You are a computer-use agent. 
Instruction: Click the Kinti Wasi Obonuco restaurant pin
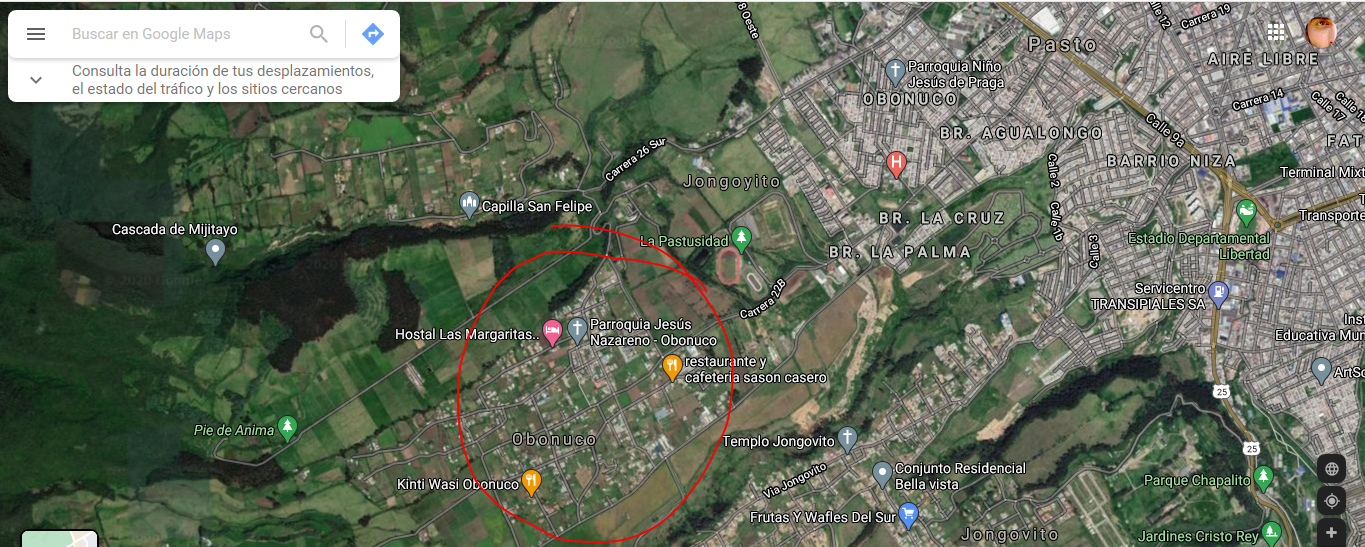(x=531, y=482)
